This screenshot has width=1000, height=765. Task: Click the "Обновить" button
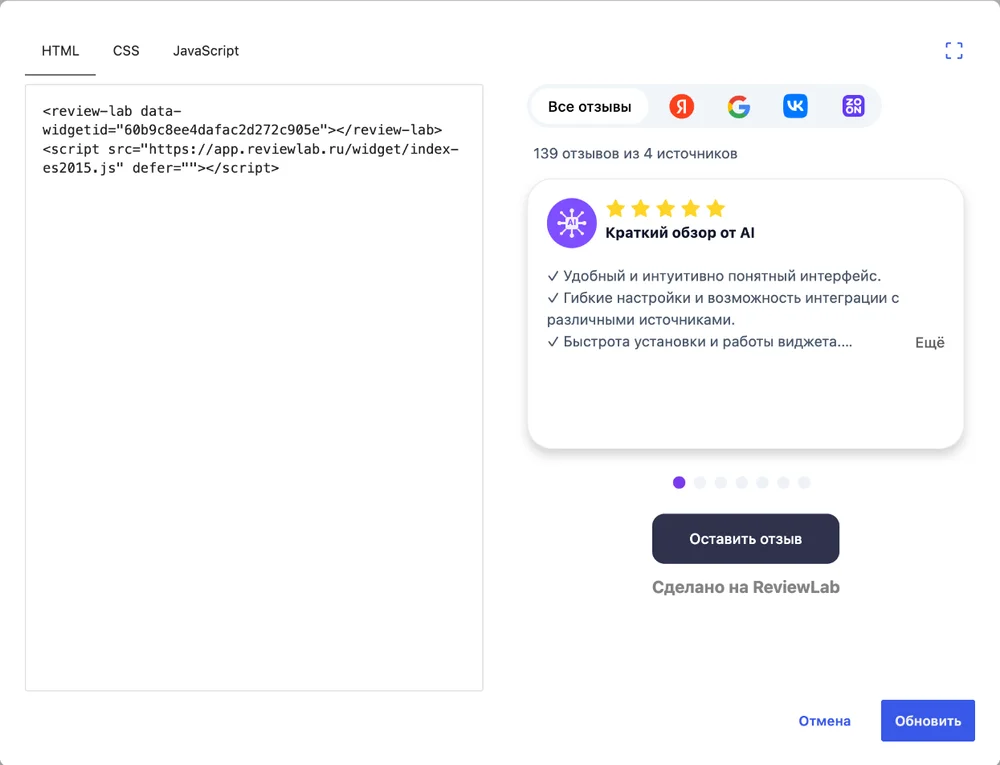[927, 720]
